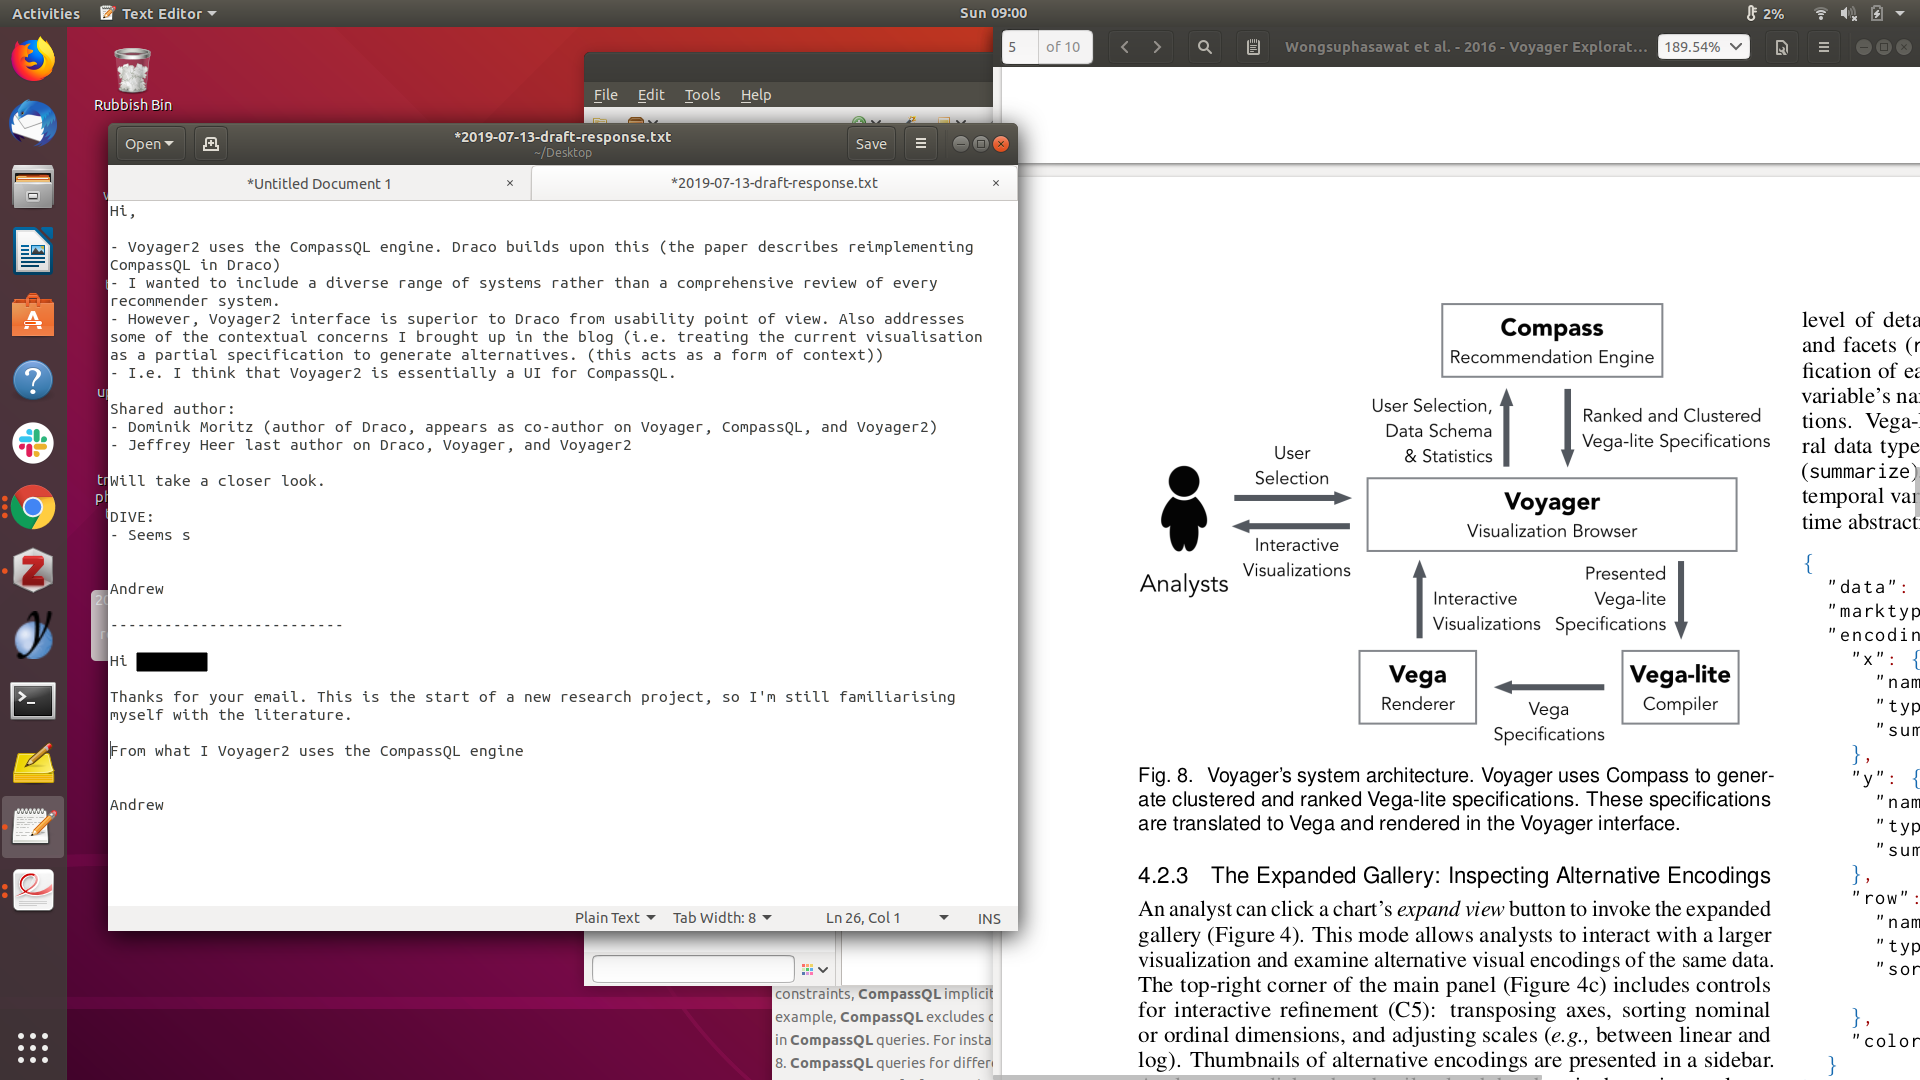1920x1080 pixels.
Task: Click the Save button
Action: [x=870, y=144]
